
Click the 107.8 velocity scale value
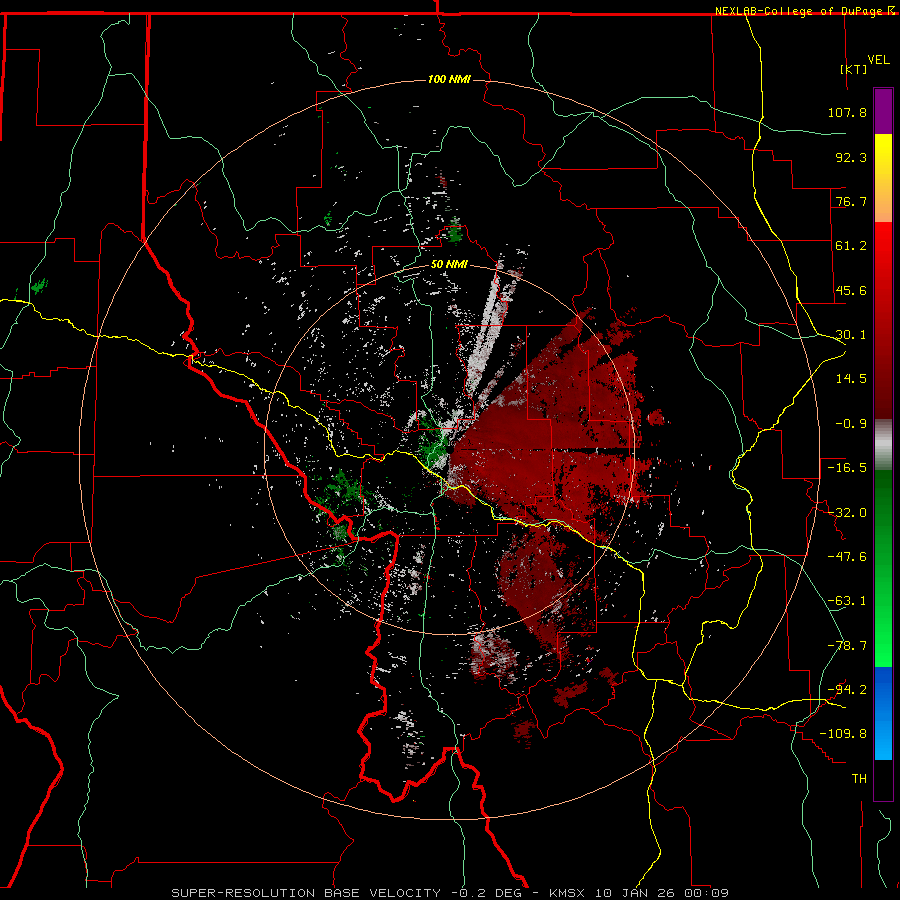(847, 112)
